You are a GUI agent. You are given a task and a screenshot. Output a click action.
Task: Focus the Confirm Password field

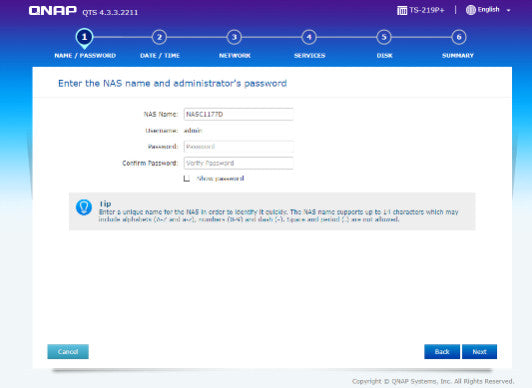pyautogui.click(x=238, y=163)
